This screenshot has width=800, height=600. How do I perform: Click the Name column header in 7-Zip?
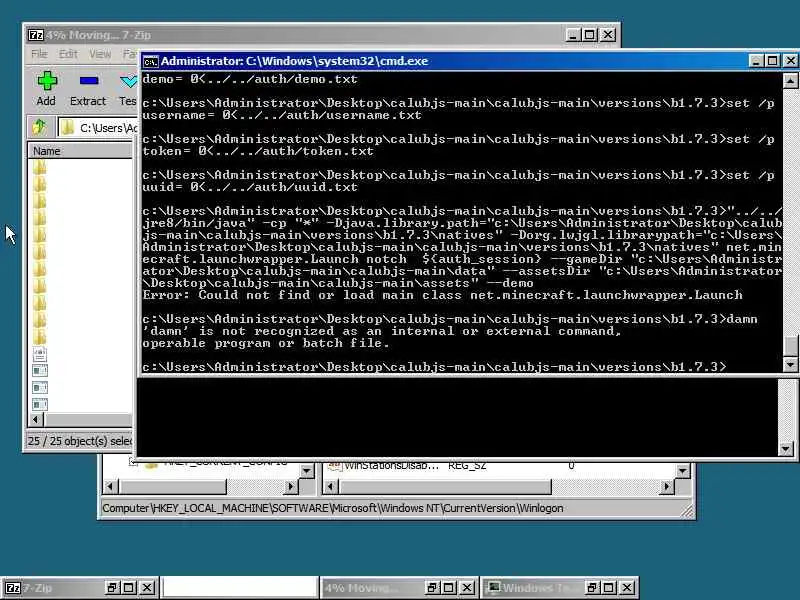(x=82, y=151)
